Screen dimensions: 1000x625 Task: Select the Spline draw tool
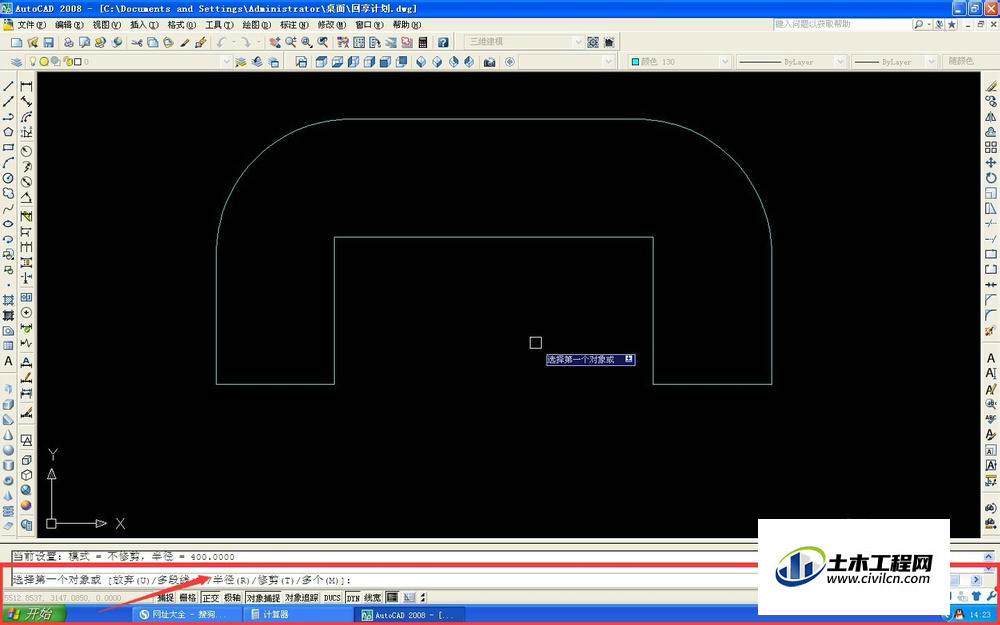click(8, 209)
